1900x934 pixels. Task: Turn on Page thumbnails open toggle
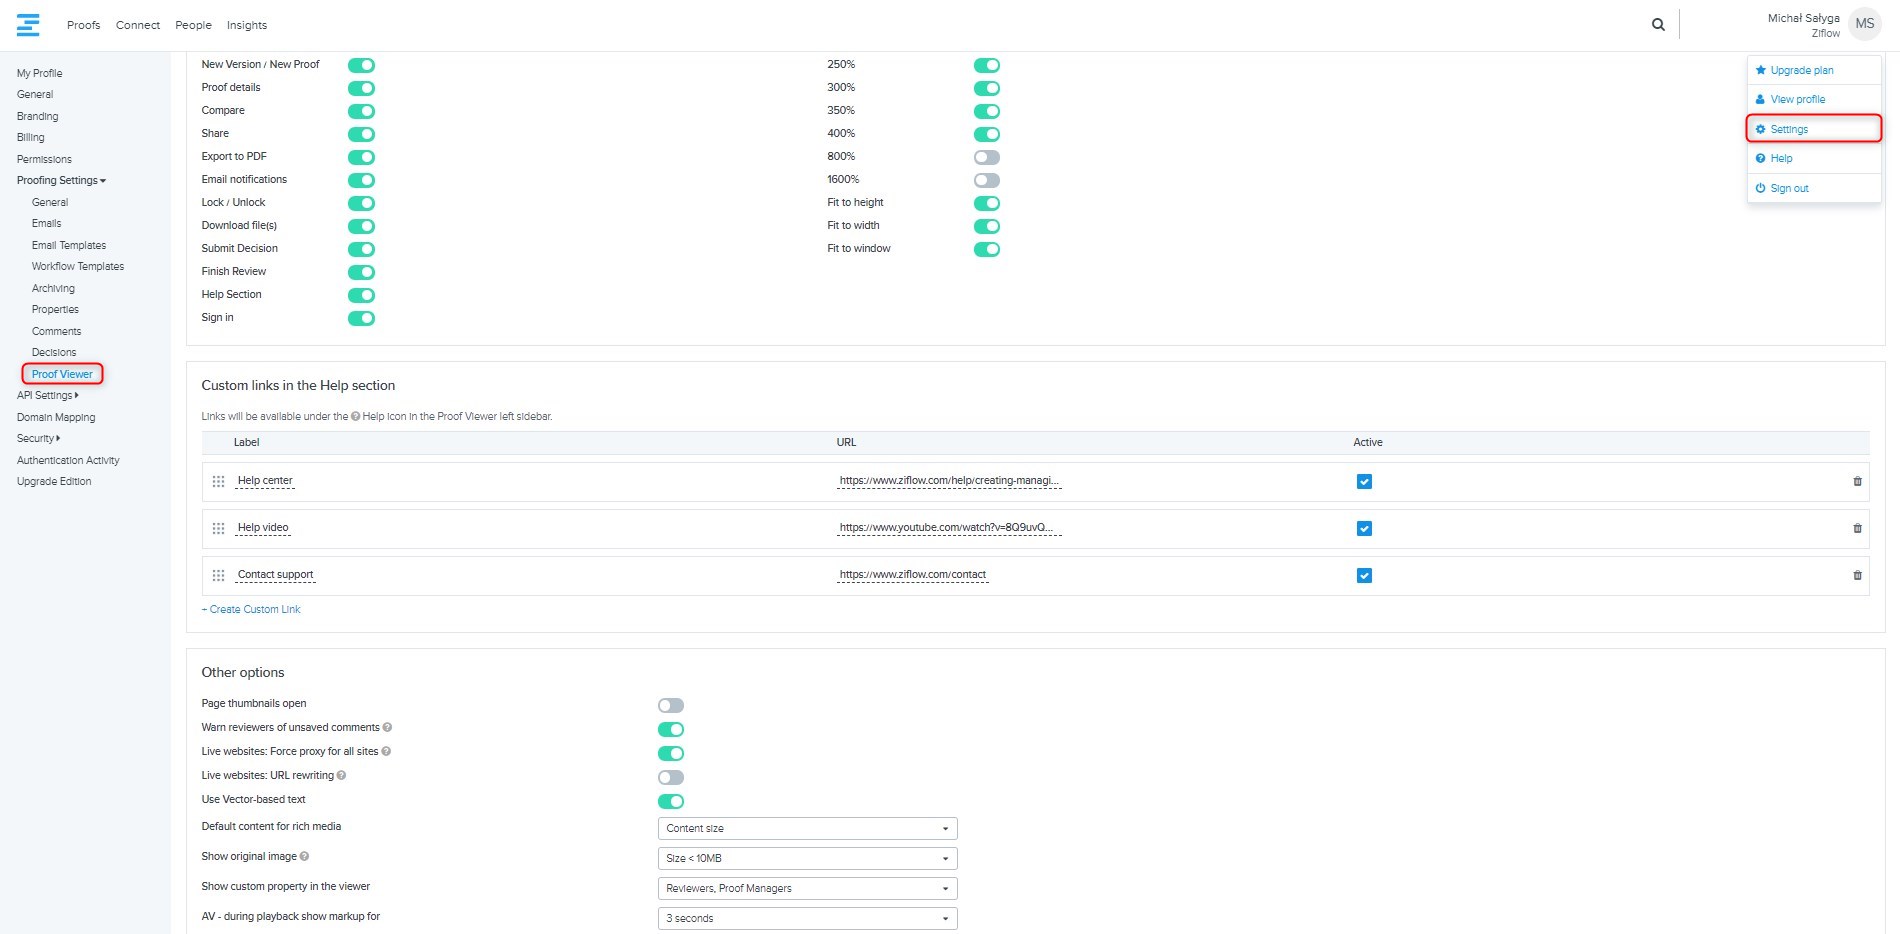pyautogui.click(x=670, y=706)
